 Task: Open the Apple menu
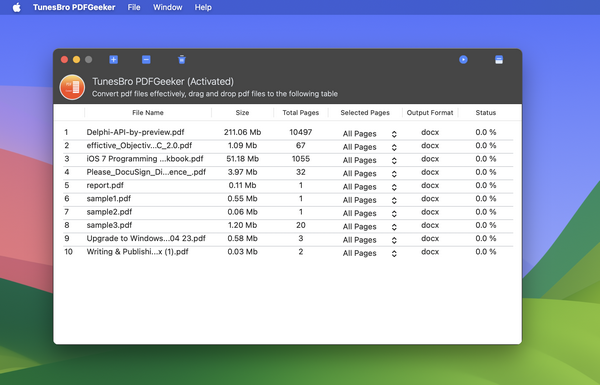(x=16, y=7)
